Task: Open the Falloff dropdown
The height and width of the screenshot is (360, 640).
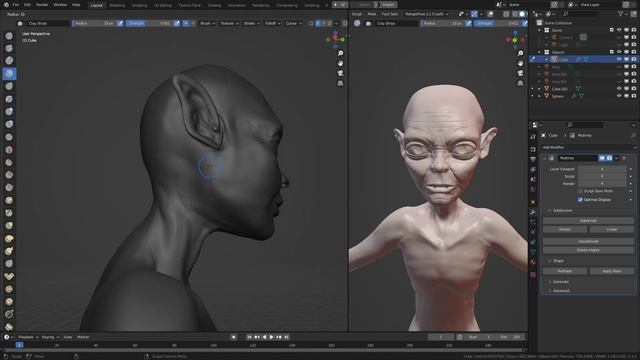Action: 272,23
